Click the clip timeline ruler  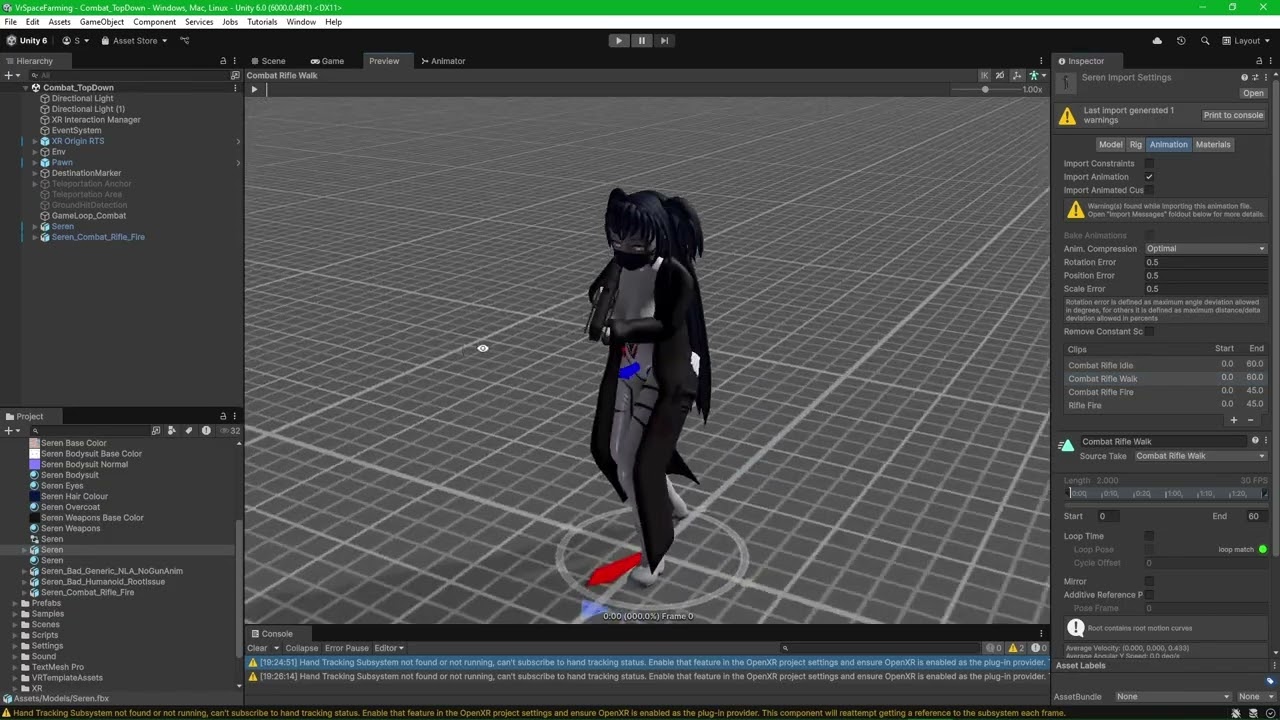tap(1166, 494)
